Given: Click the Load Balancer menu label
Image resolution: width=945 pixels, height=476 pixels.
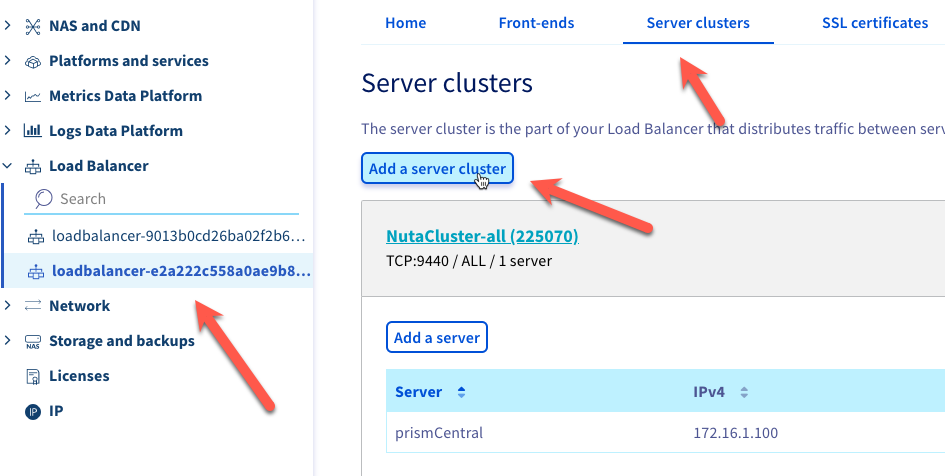Looking at the screenshot, I should [99, 166].
